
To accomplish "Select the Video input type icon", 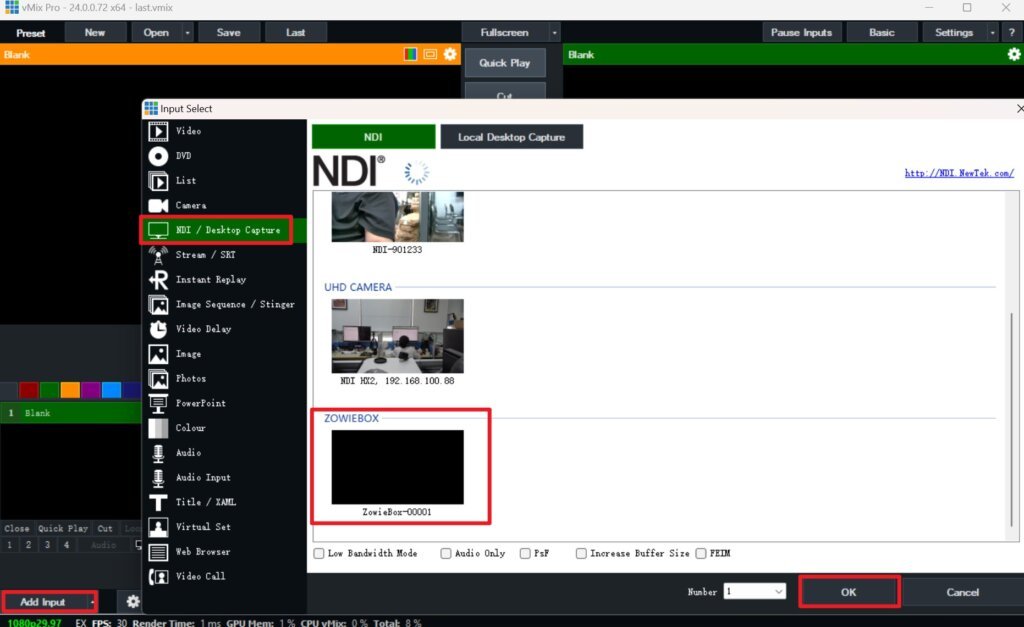I will coord(158,131).
